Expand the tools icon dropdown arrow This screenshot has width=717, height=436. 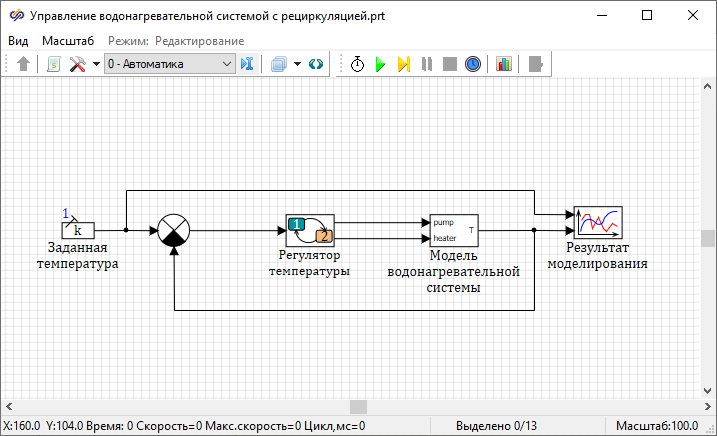tap(96, 64)
